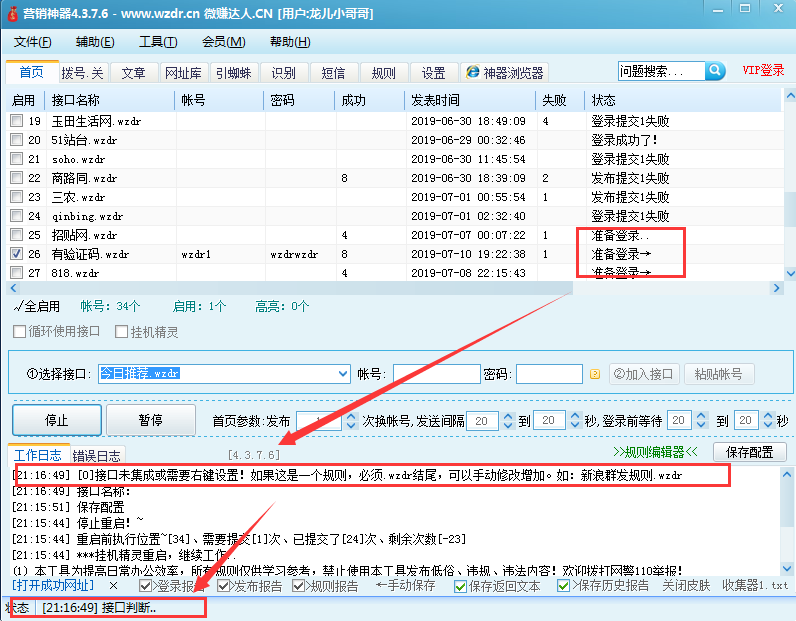The width and height of the screenshot is (796, 621).
Task: Toggle 循环使用接口 checkbox
Action: [19, 332]
